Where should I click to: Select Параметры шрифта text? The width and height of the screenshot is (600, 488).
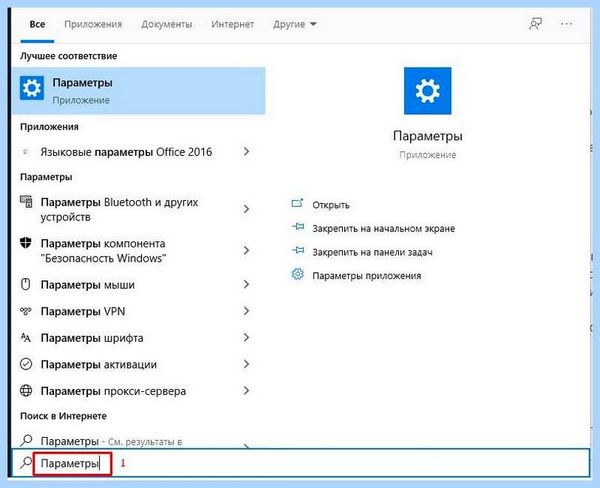pos(92,338)
